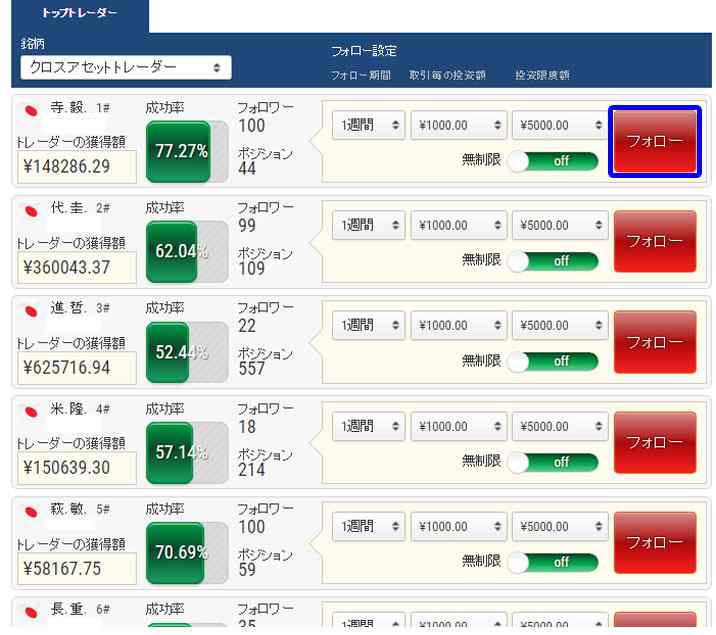Toggle the 無制限 switch for trader 1#

(x=553, y=161)
